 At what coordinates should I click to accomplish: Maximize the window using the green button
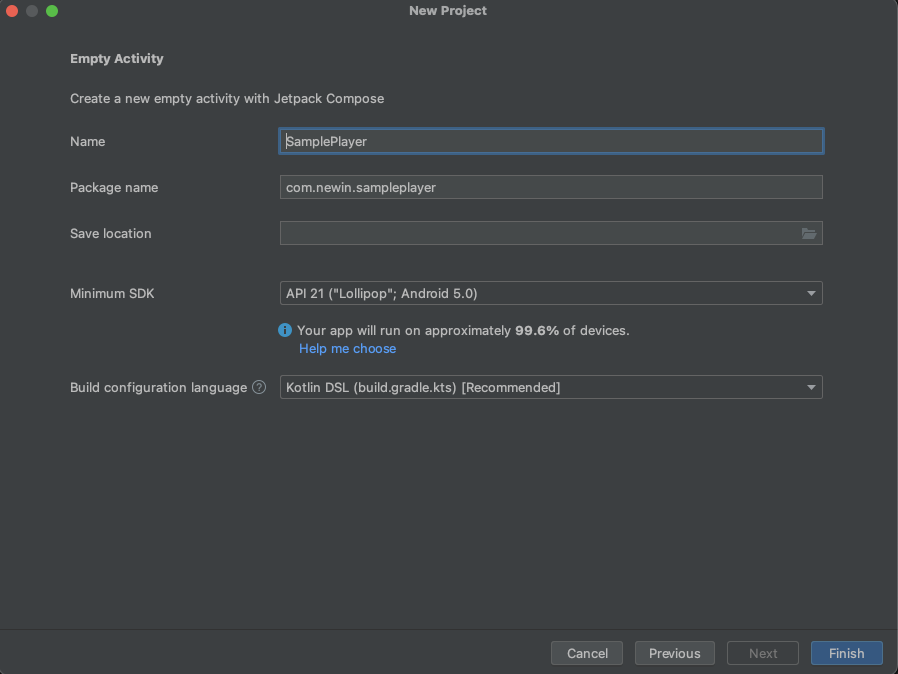[52, 11]
